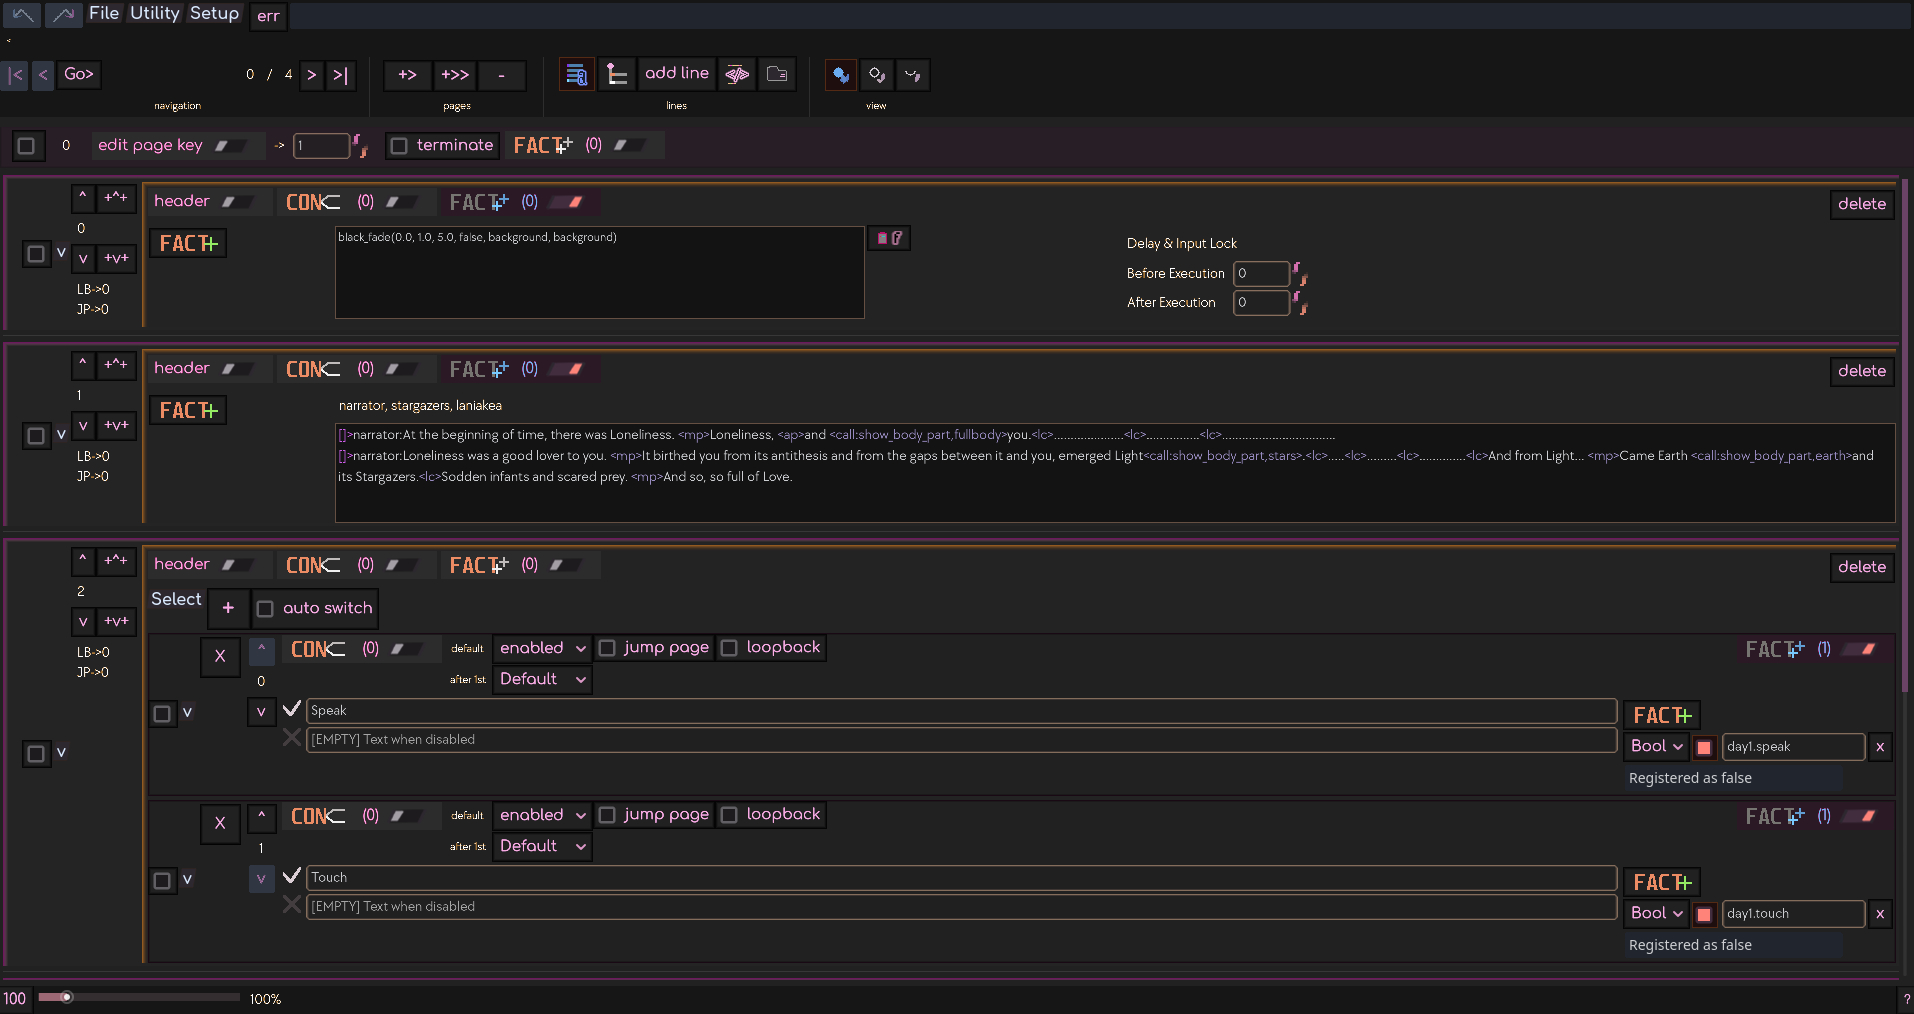Viewport: 1914px width, 1014px height.
Task: Click the capture icon beside black_fade instruction
Action: click(889, 238)
